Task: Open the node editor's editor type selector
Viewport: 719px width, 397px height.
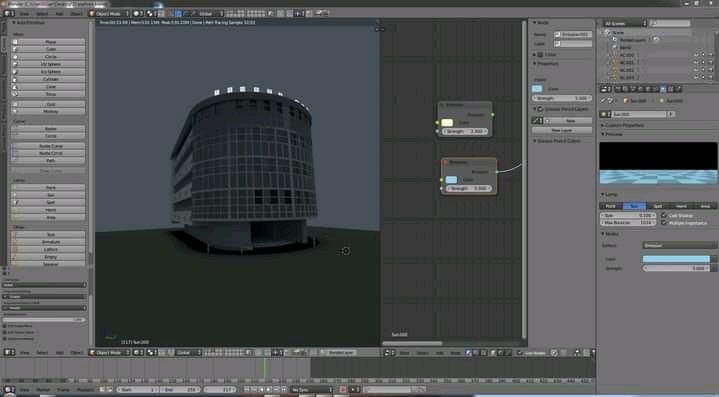Action: point(389,353)
